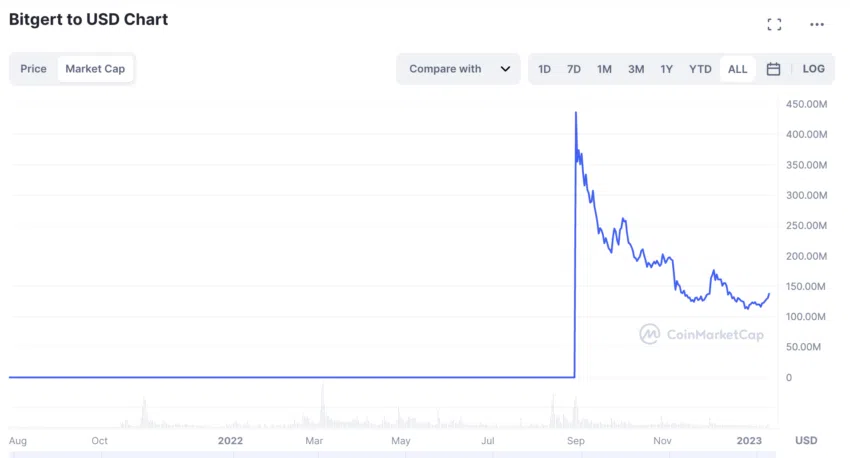Open the three-dots more options menu
This screenshot has width=850, height=458.
pos(817,24)
